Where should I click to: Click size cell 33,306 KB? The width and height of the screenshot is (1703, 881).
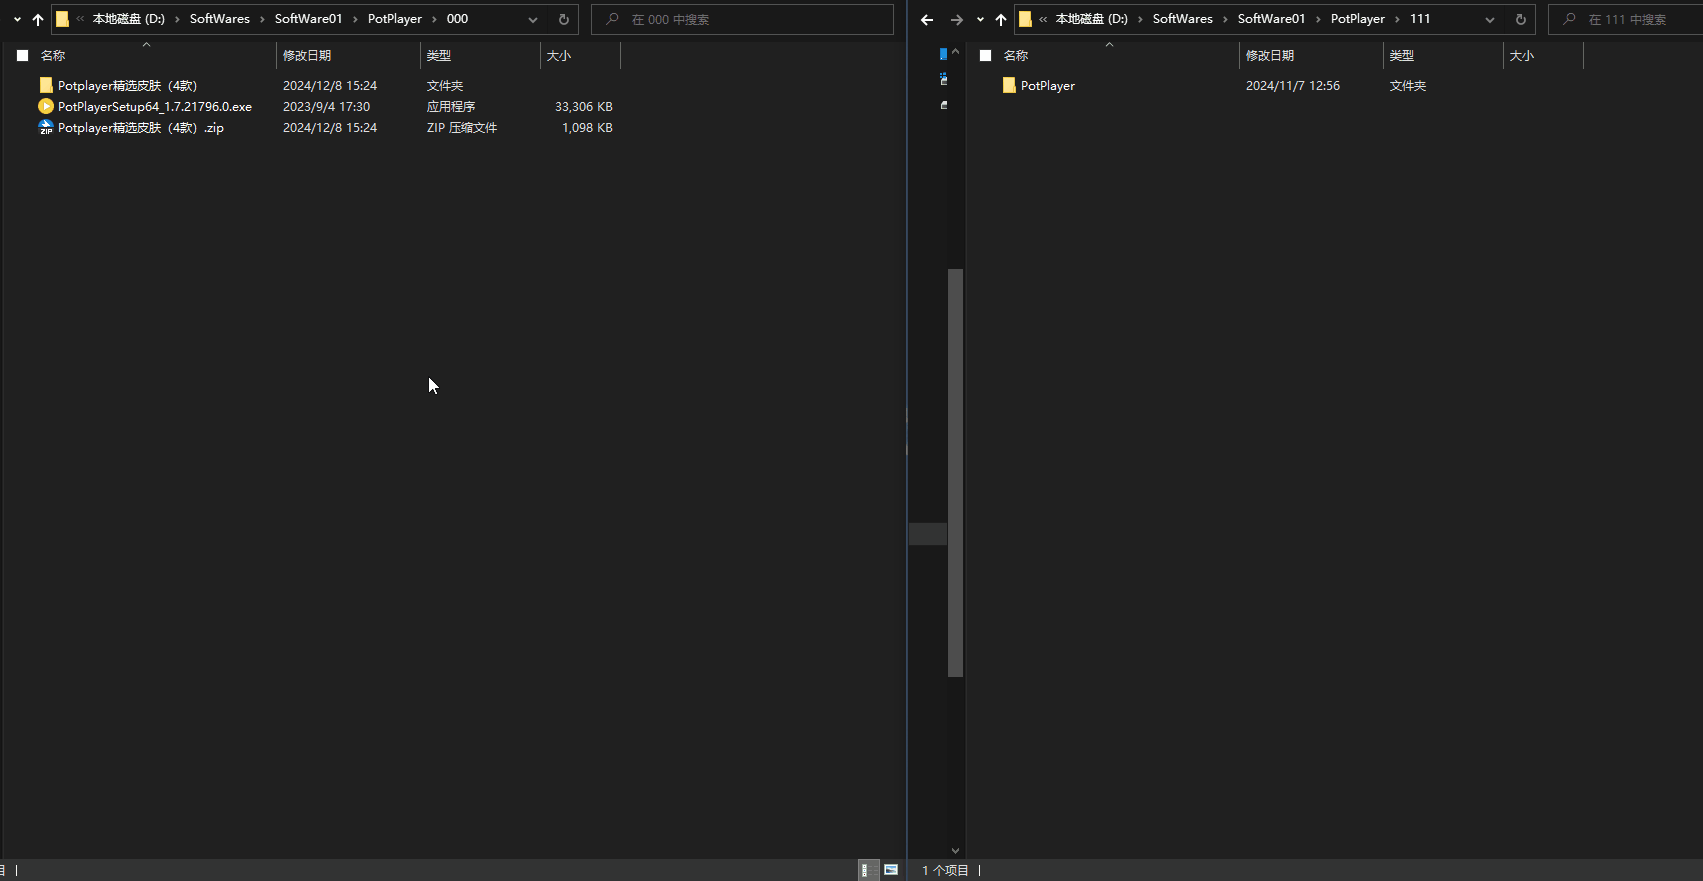584,107
